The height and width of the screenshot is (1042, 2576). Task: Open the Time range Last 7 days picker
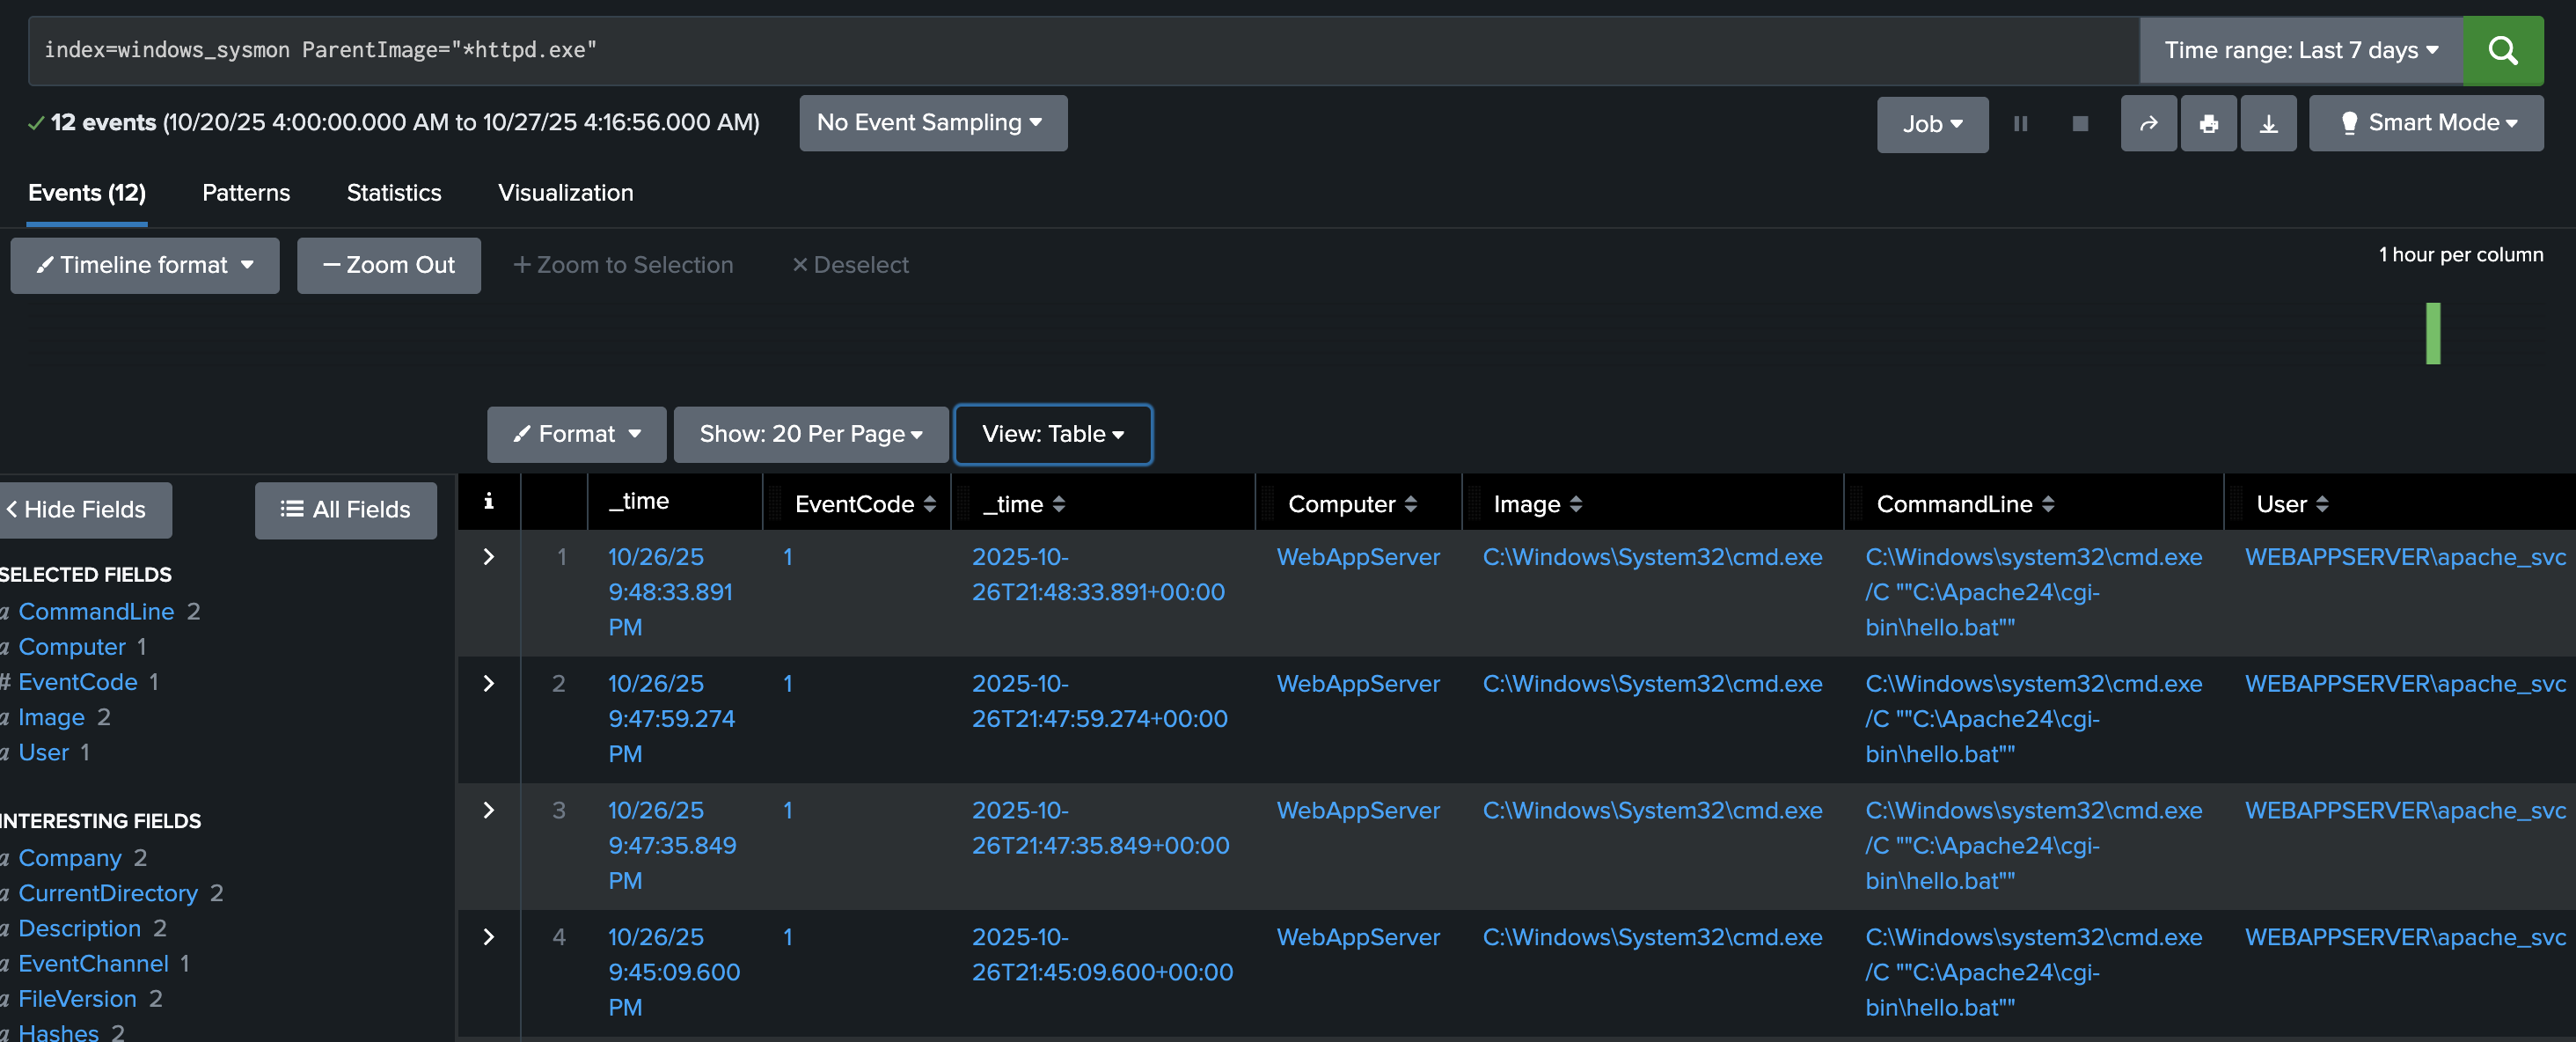point(2300,50)
